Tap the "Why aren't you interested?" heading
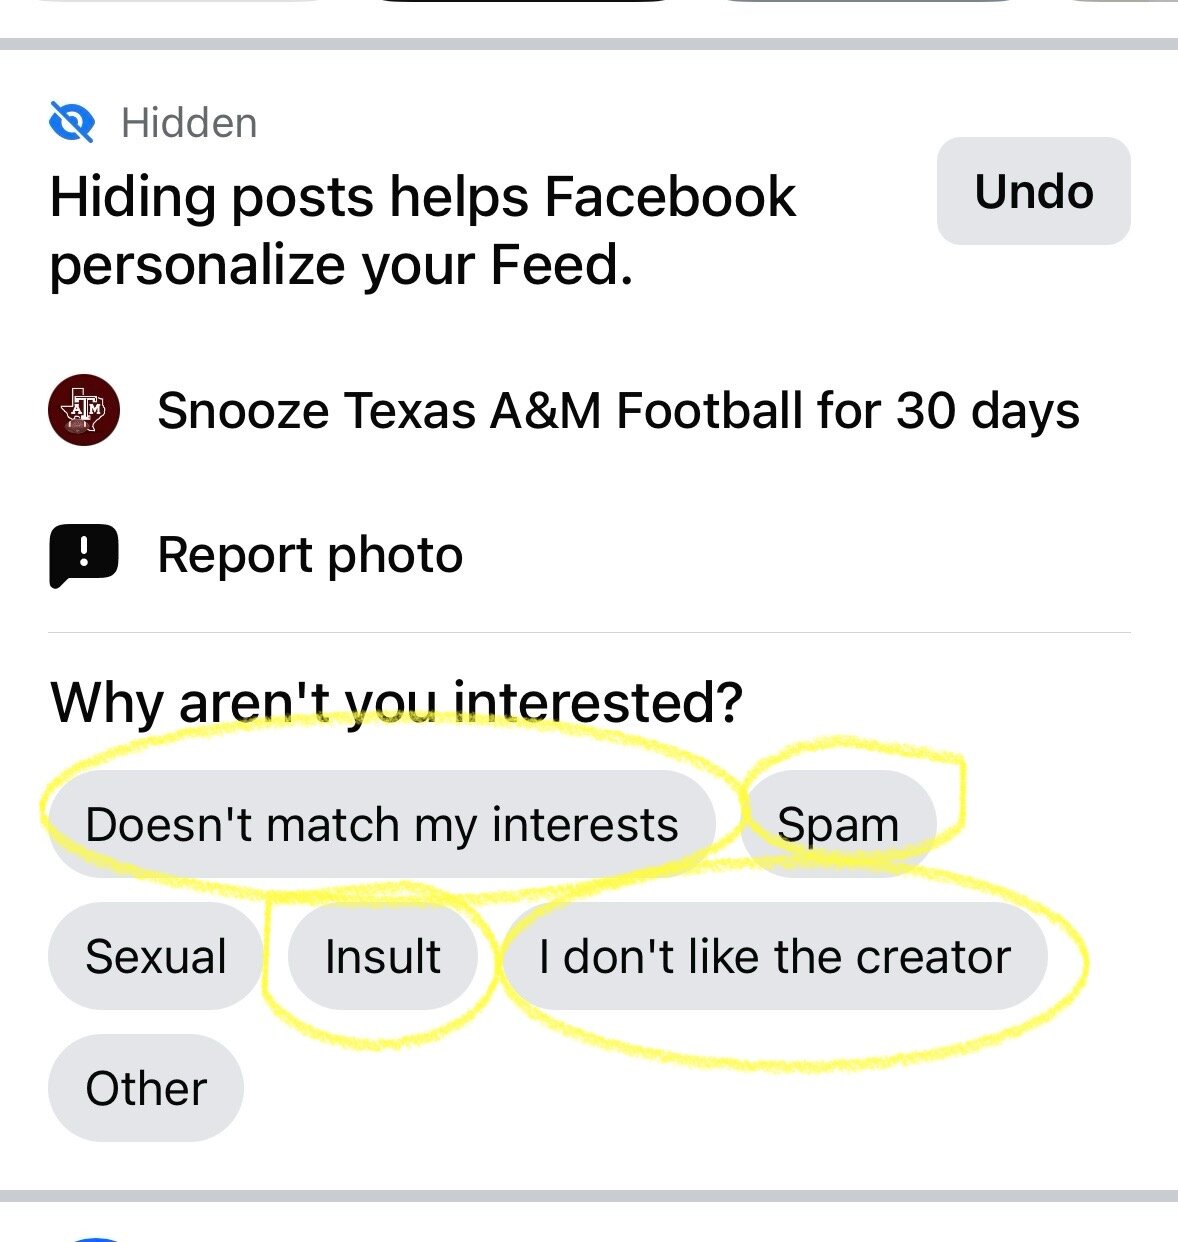Viewport: 1178px width, 1242px height. 397,702
